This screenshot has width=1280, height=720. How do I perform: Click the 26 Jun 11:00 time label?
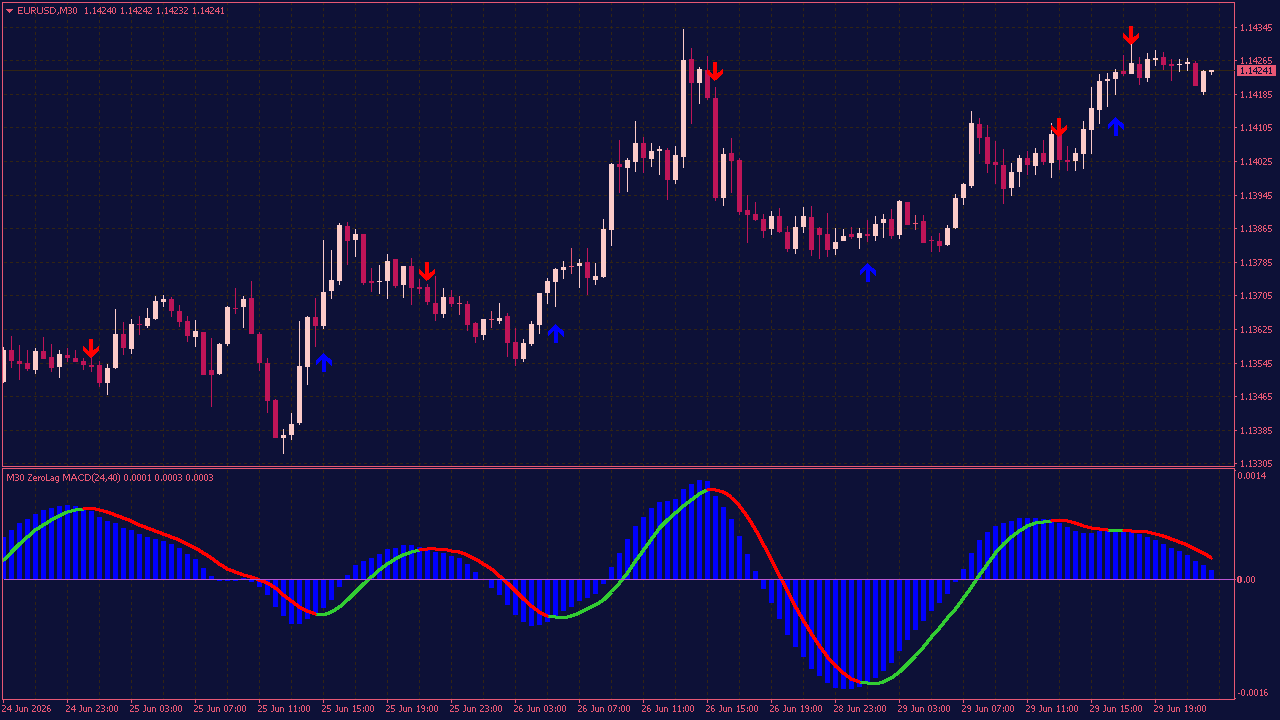click(x=669, y=709)
